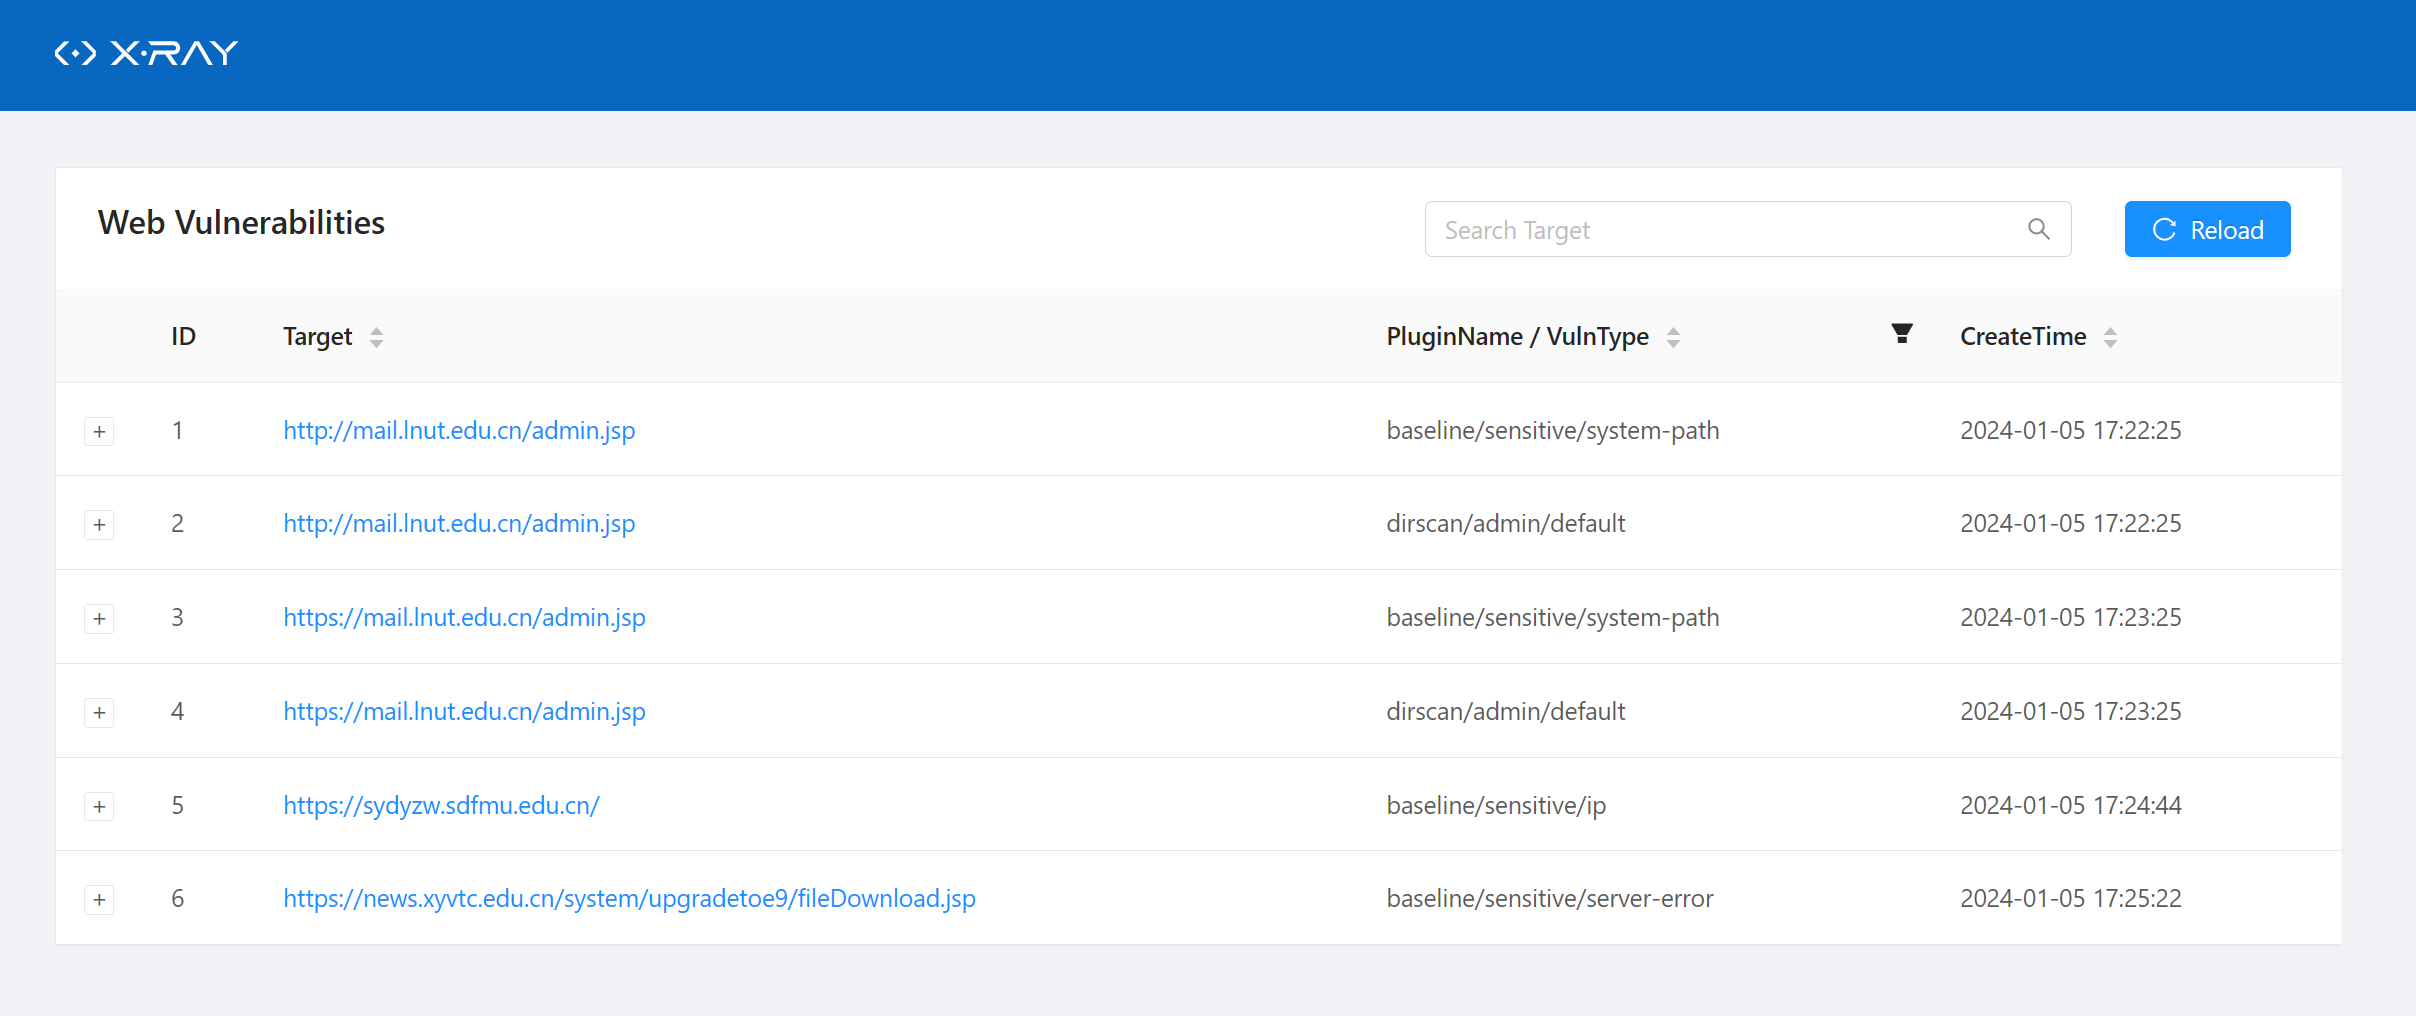Click row 4 timestamp 17:23:25
The height and width of the screenshot is (1016, 2416).
tap(2071, 712)
